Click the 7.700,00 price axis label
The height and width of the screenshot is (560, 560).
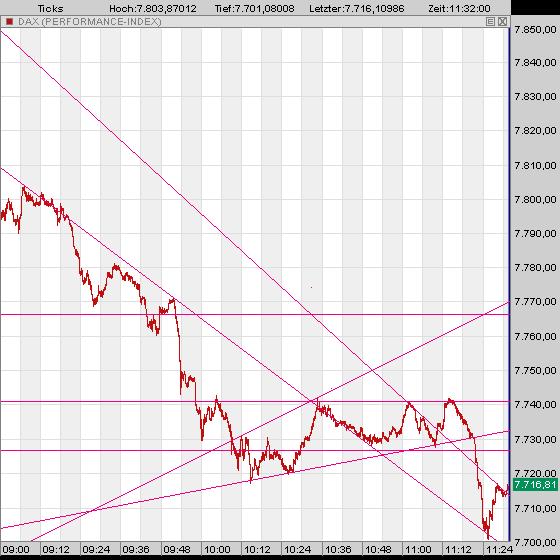click(x=535, y=542)
